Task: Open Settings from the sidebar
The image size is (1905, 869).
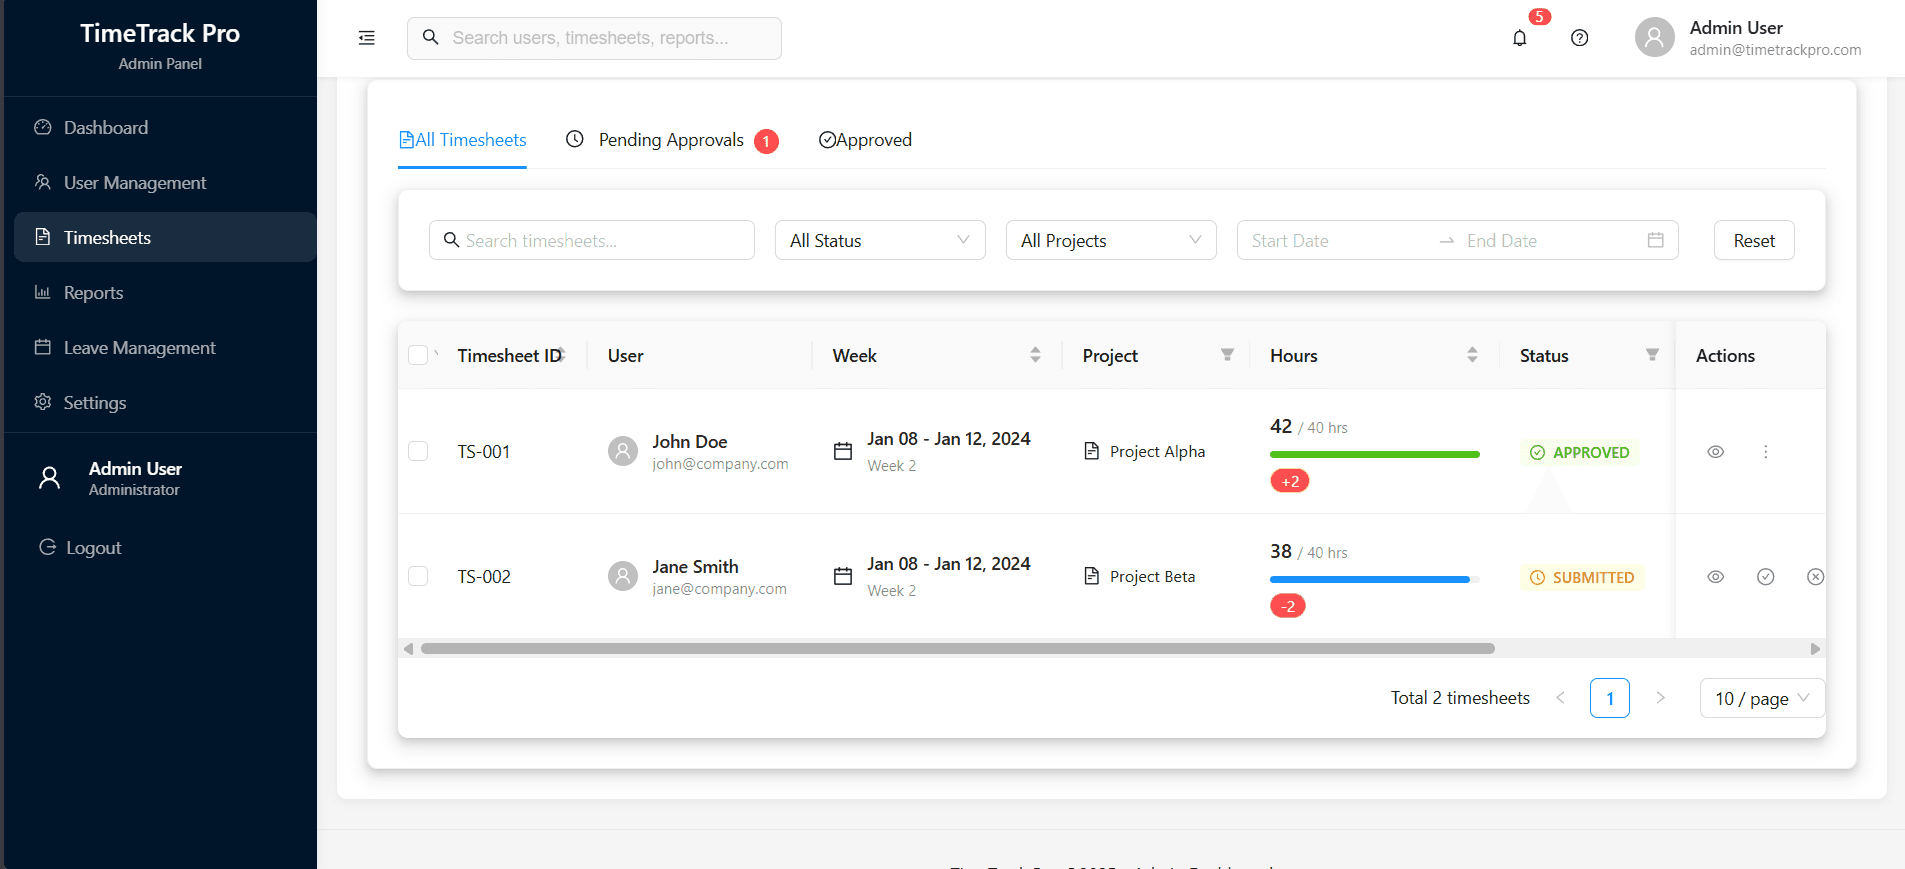Action: pos(165,402)
